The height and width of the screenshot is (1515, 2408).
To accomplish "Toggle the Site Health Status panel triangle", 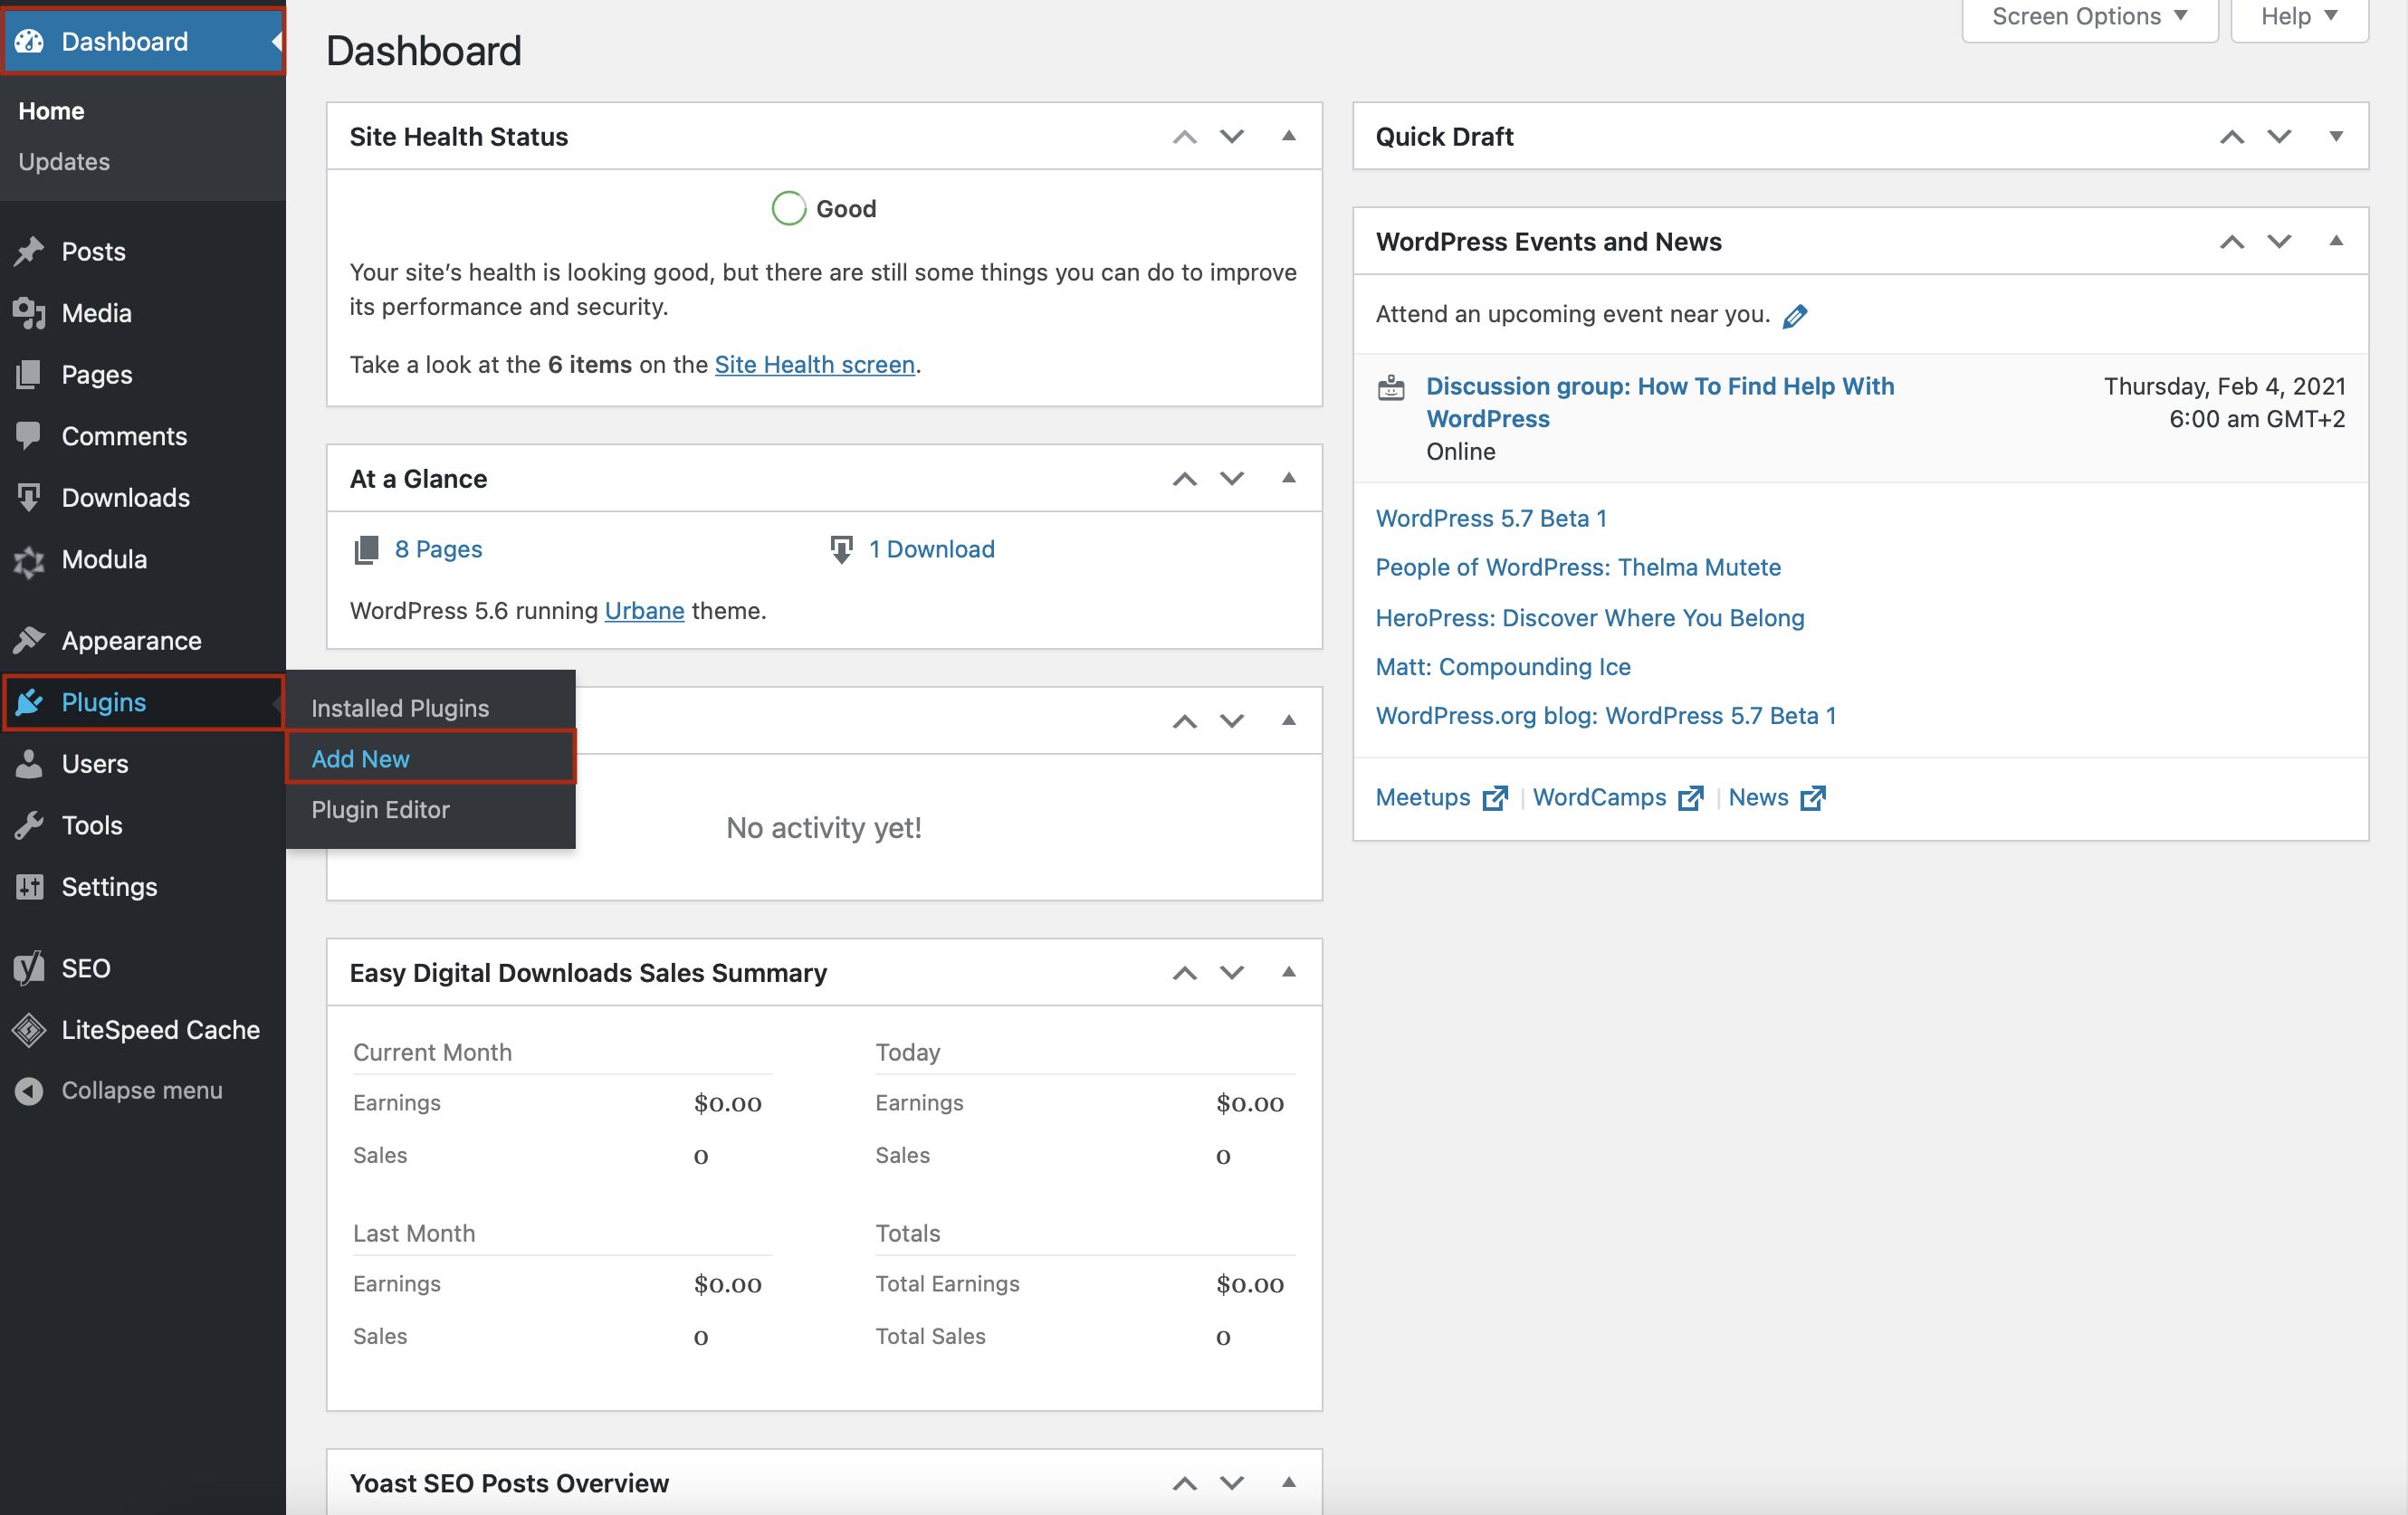I will pyautogui.click(x=1289, y=136).
